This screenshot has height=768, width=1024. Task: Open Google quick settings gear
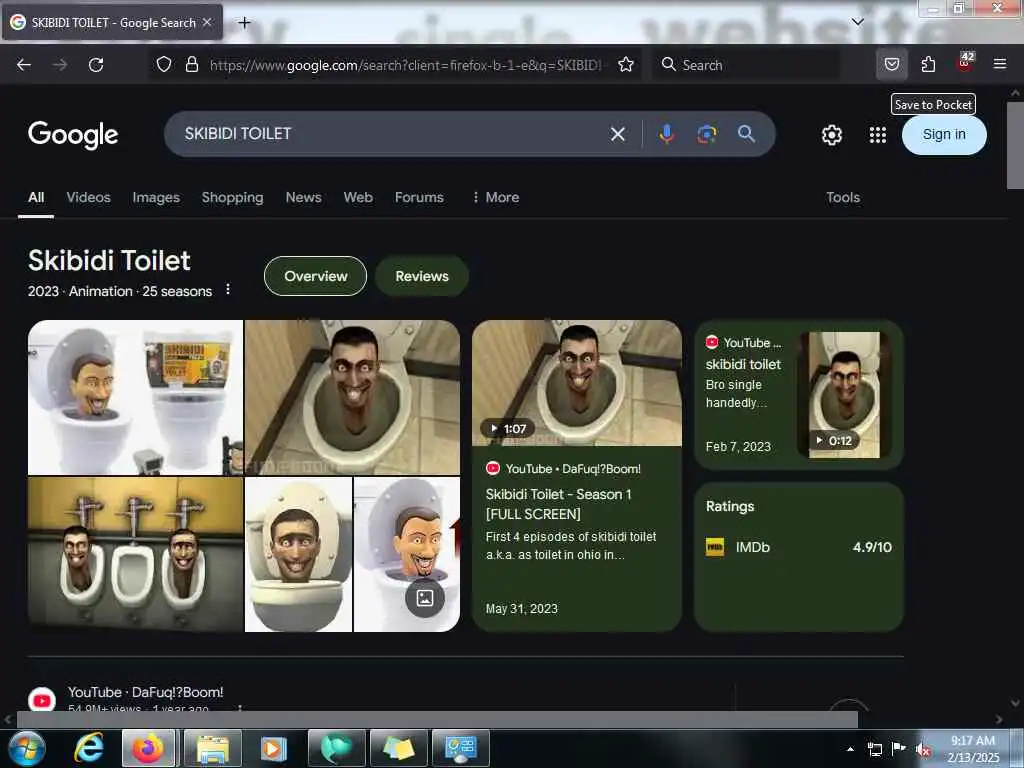pos(831,135)
